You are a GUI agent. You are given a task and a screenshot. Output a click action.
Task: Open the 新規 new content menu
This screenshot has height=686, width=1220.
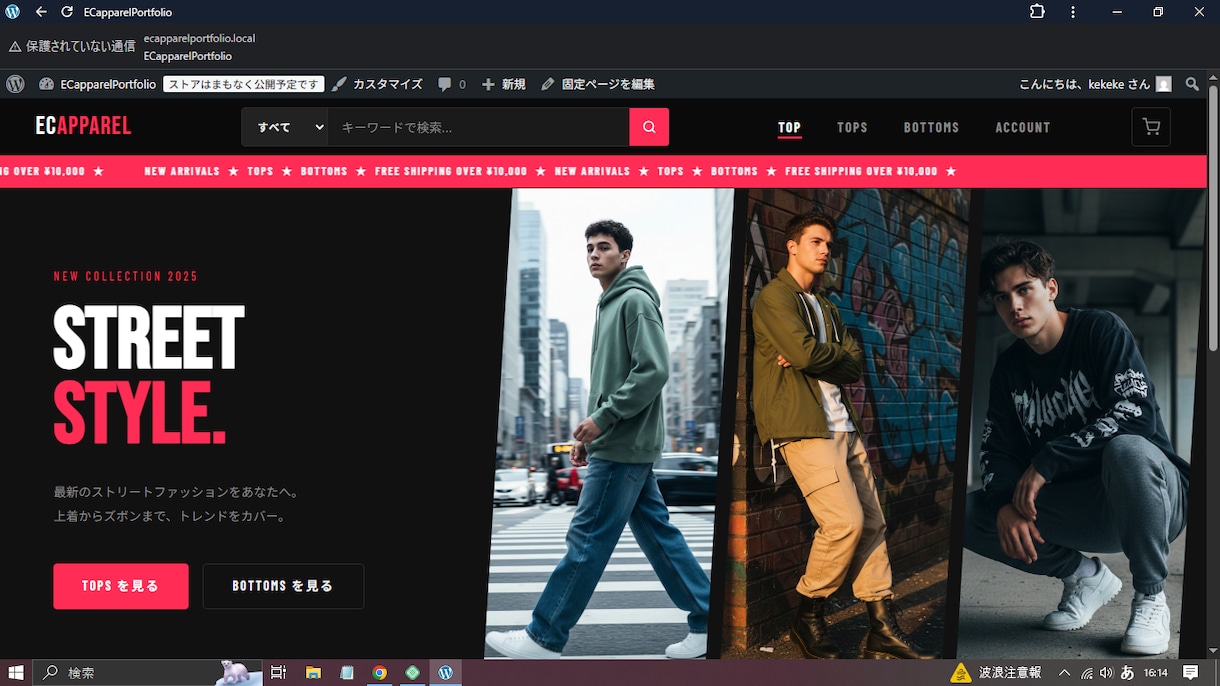[x=504, y=84]
